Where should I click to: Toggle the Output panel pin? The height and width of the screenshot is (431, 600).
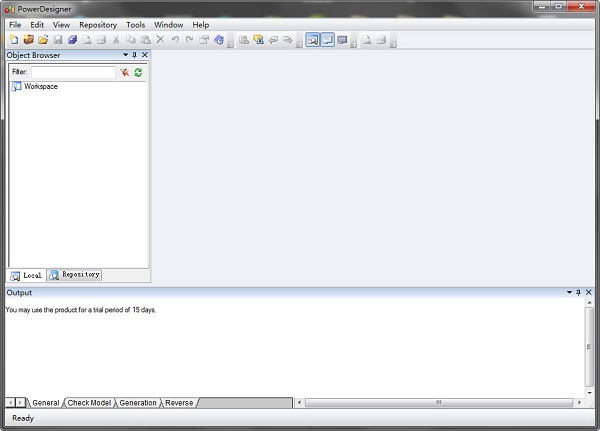(x=578, y=292)
